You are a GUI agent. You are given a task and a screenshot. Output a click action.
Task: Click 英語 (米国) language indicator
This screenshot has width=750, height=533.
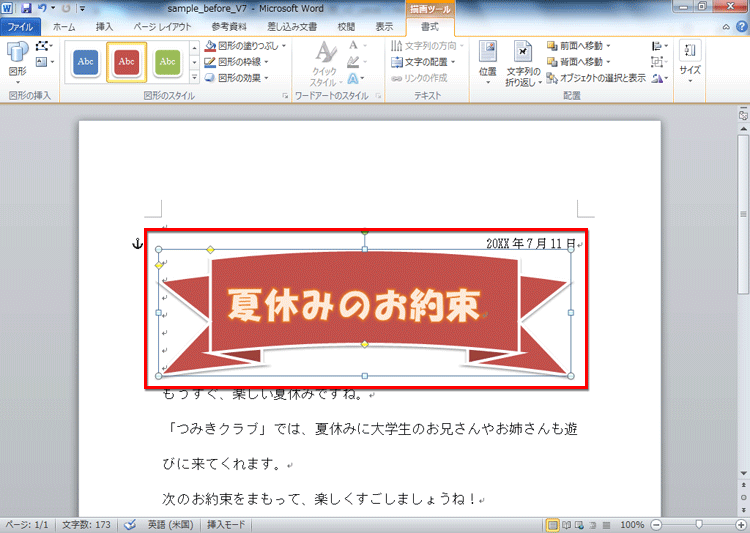pos(170,525)
